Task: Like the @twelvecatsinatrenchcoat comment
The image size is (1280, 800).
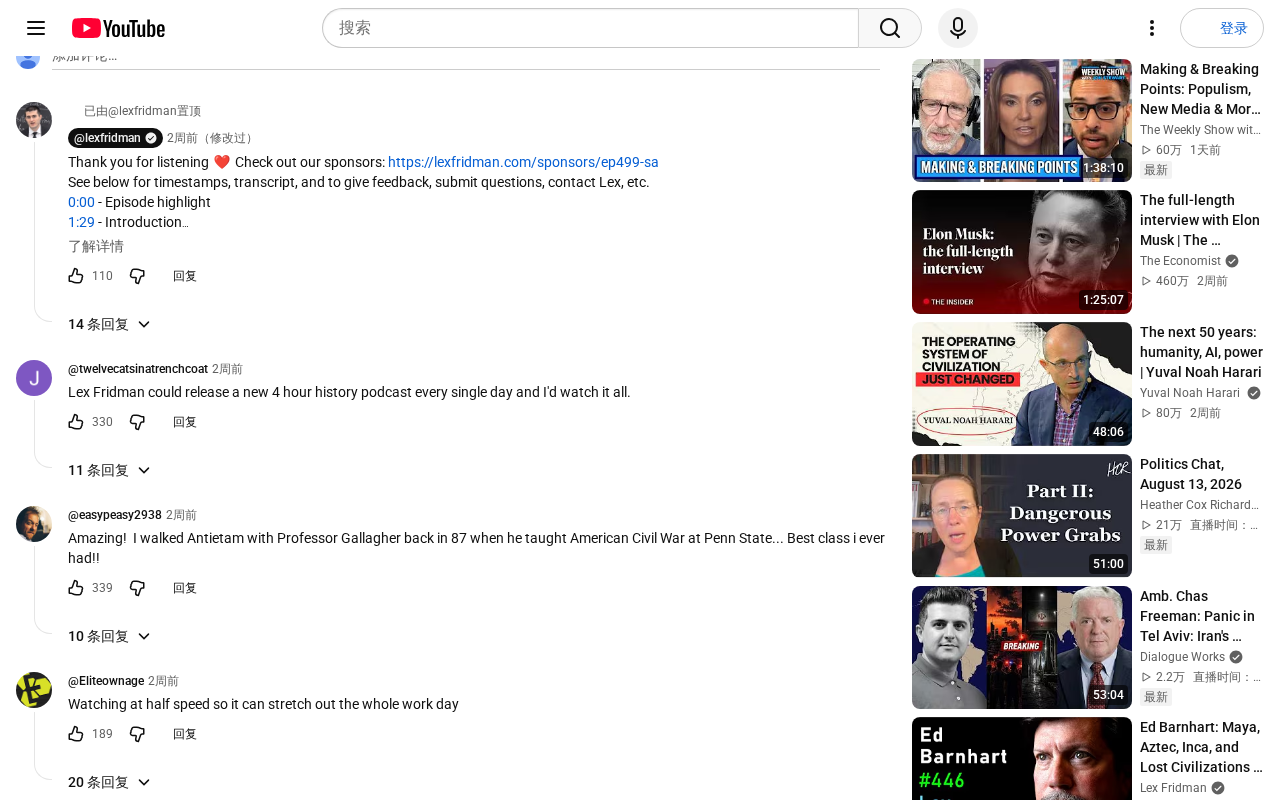Action: [76, 422]
